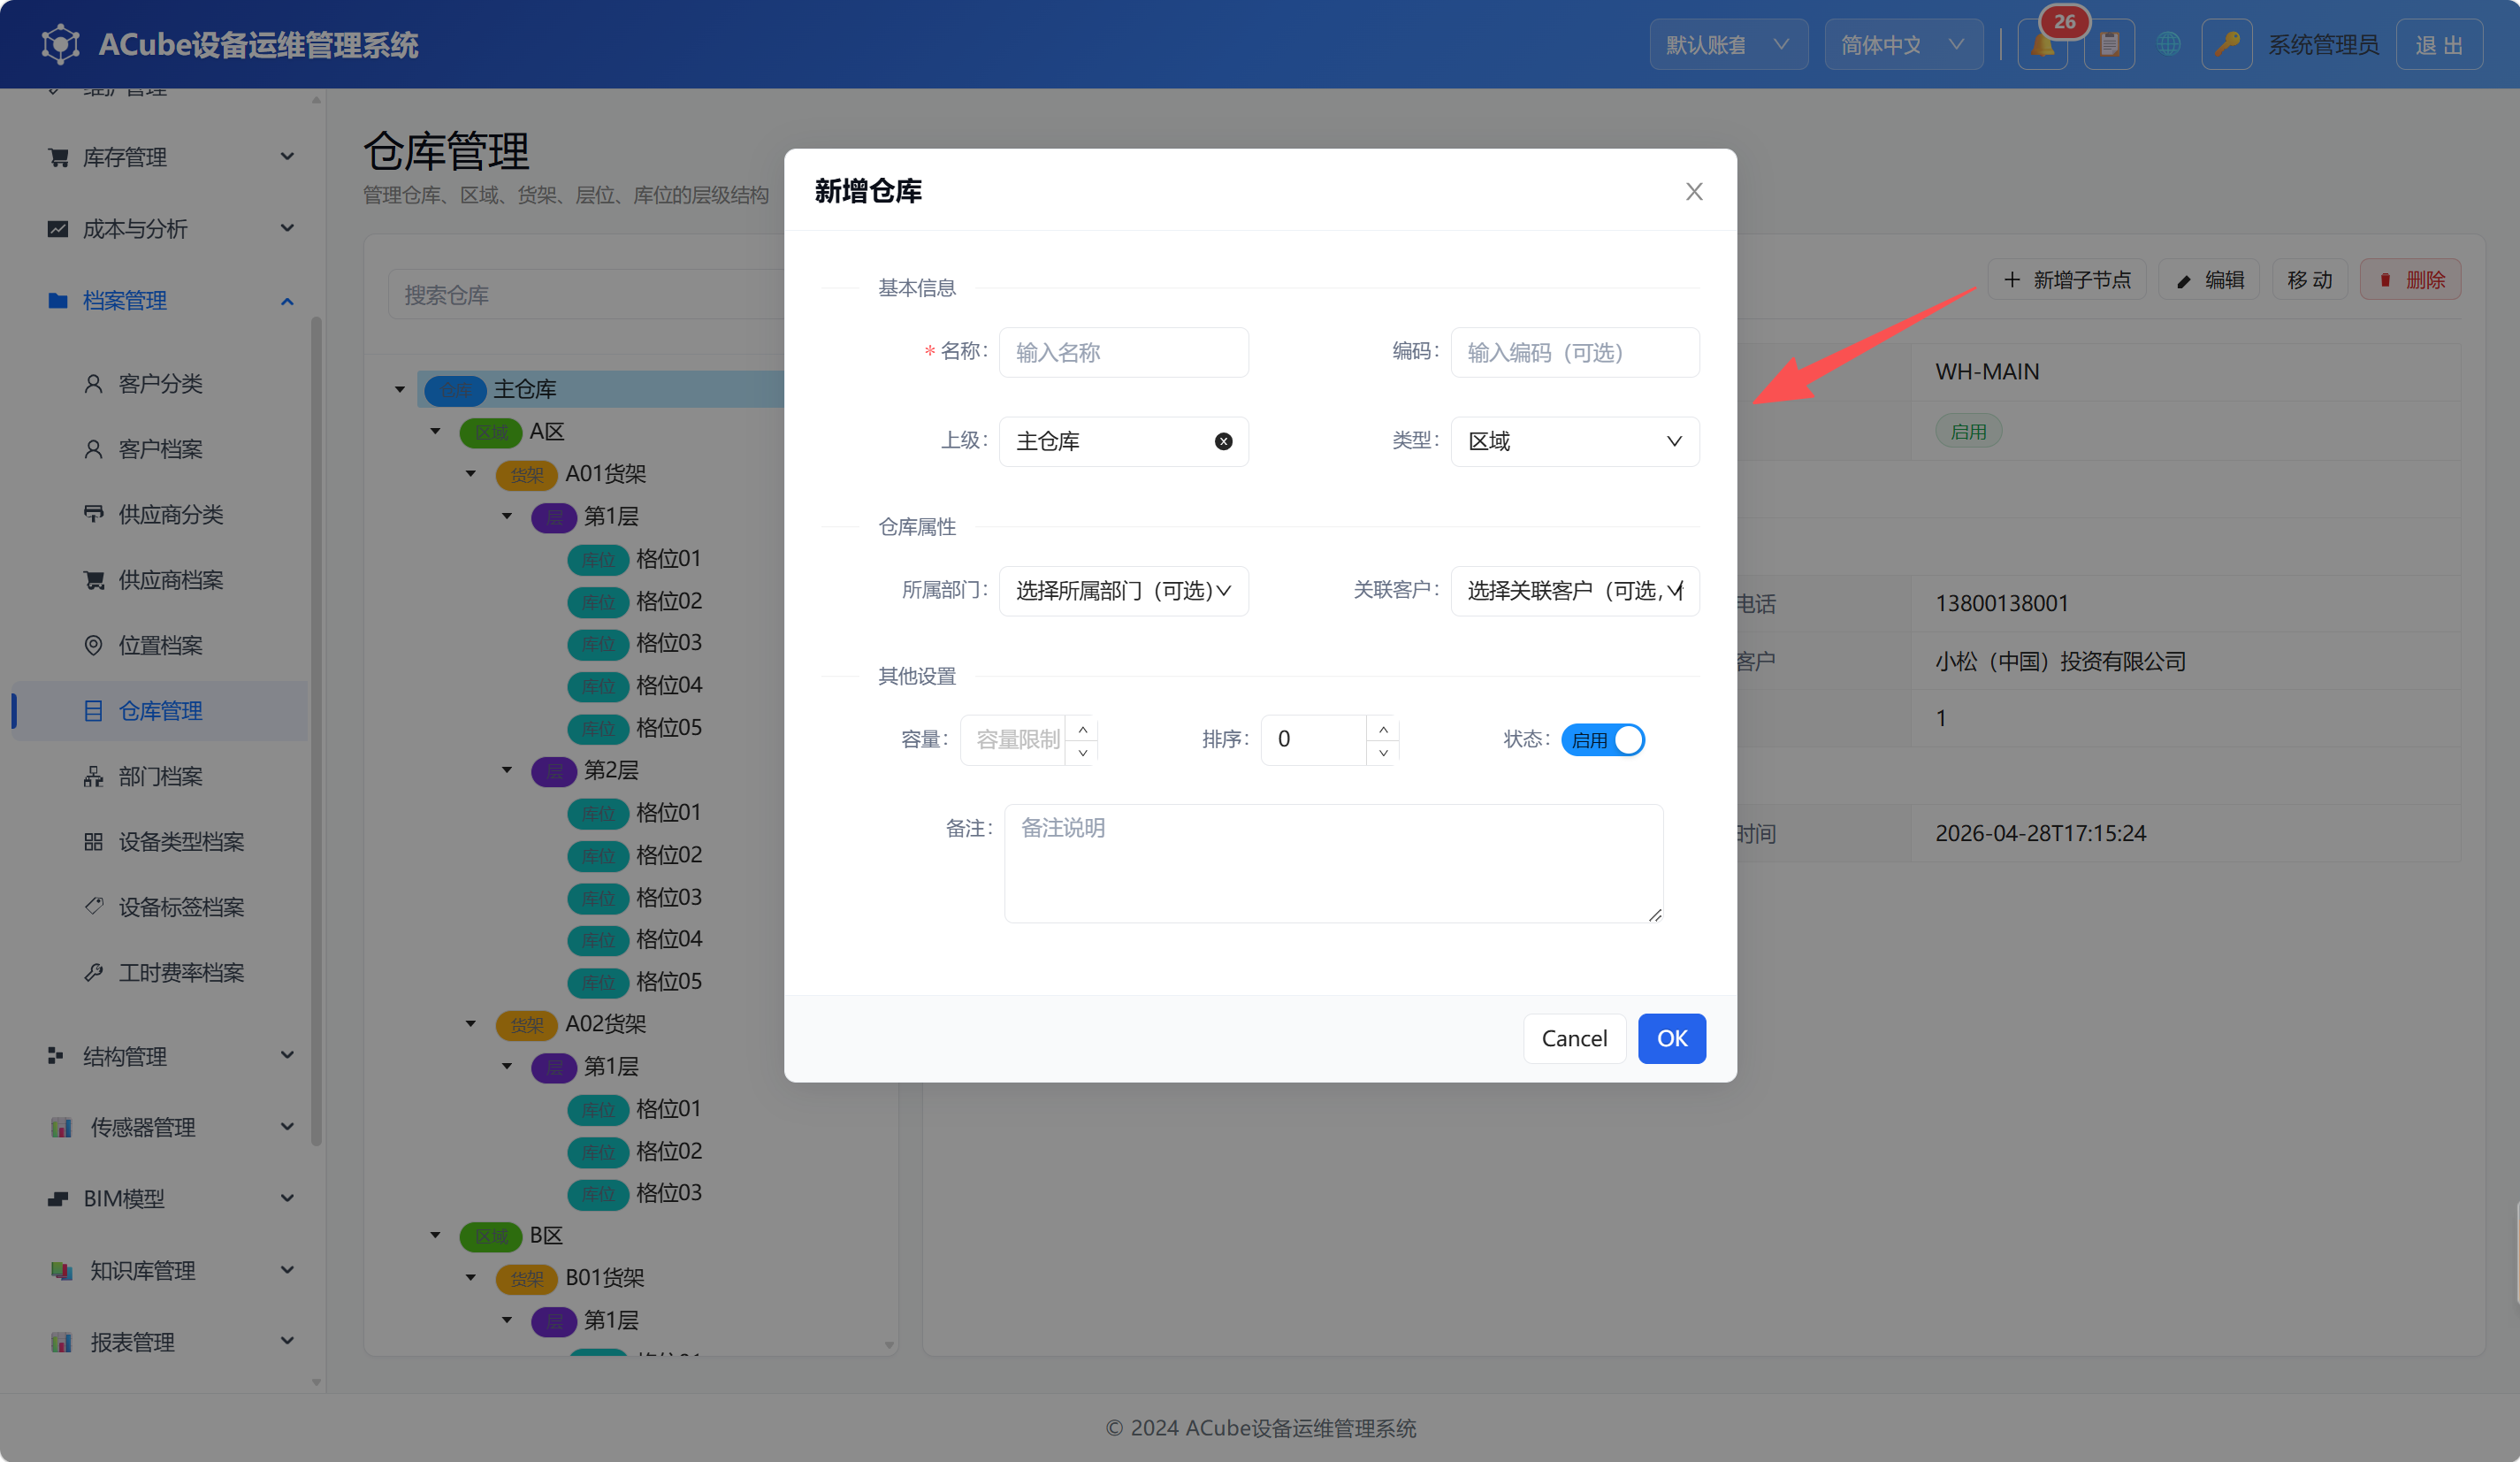This screenshot has height=1462, width=2520.
Task: Click the 备注 textarea
Action: coord(1333,863)
